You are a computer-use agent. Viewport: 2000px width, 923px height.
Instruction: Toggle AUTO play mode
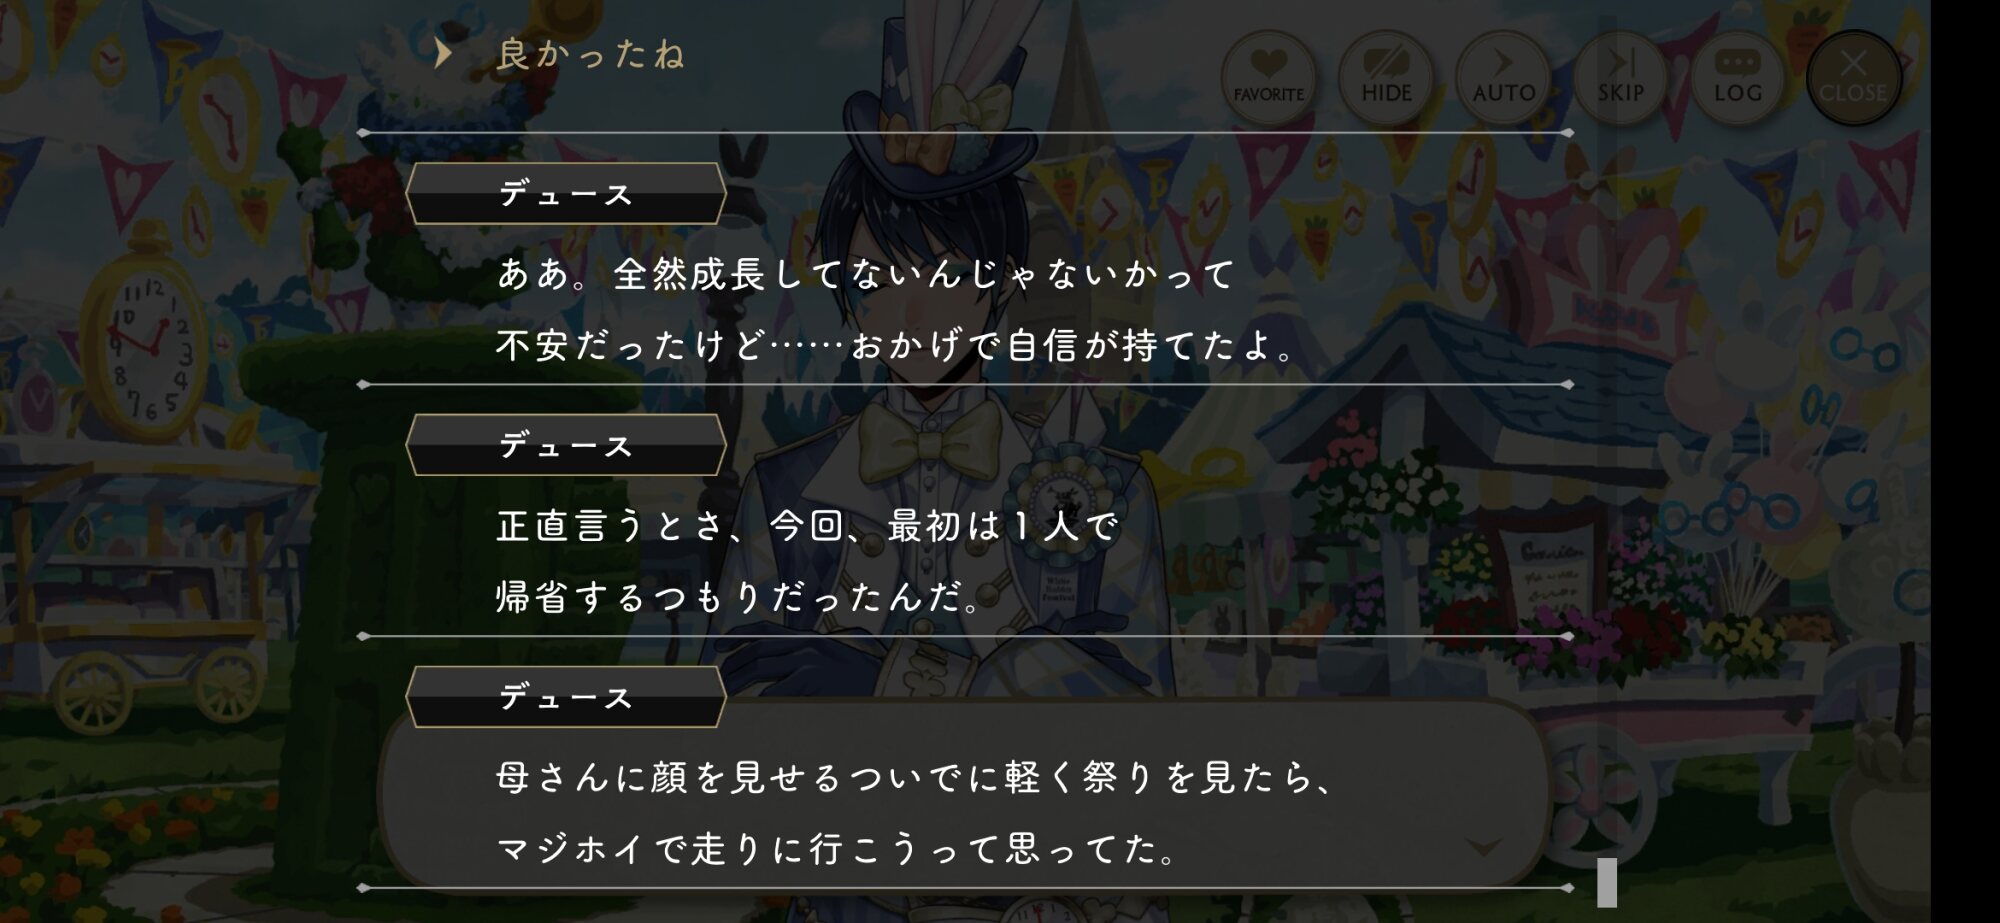pyautogui.click(x=1503, y=77)
